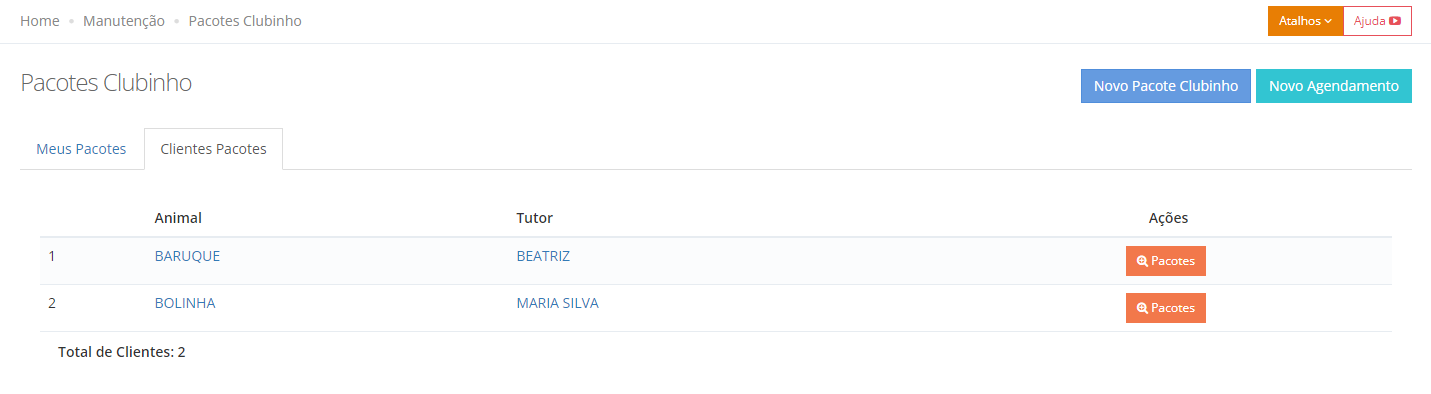The image size is (1431, 394).
Task: Click the Animal column header
Action: [178, 218]
